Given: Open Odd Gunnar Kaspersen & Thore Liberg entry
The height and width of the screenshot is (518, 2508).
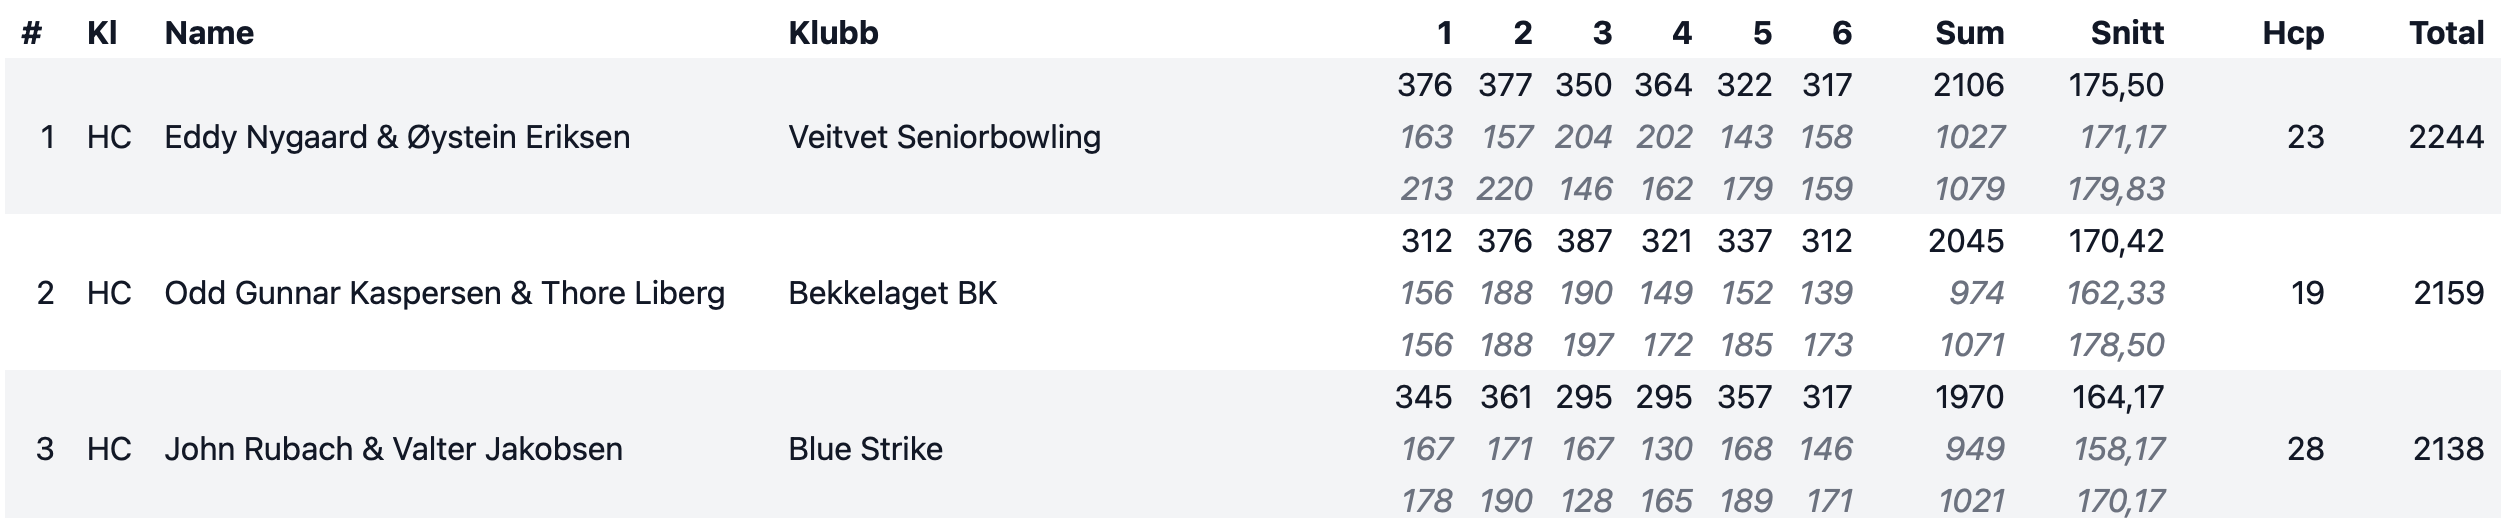Looking at the screenshot, I should (1252, 293).
